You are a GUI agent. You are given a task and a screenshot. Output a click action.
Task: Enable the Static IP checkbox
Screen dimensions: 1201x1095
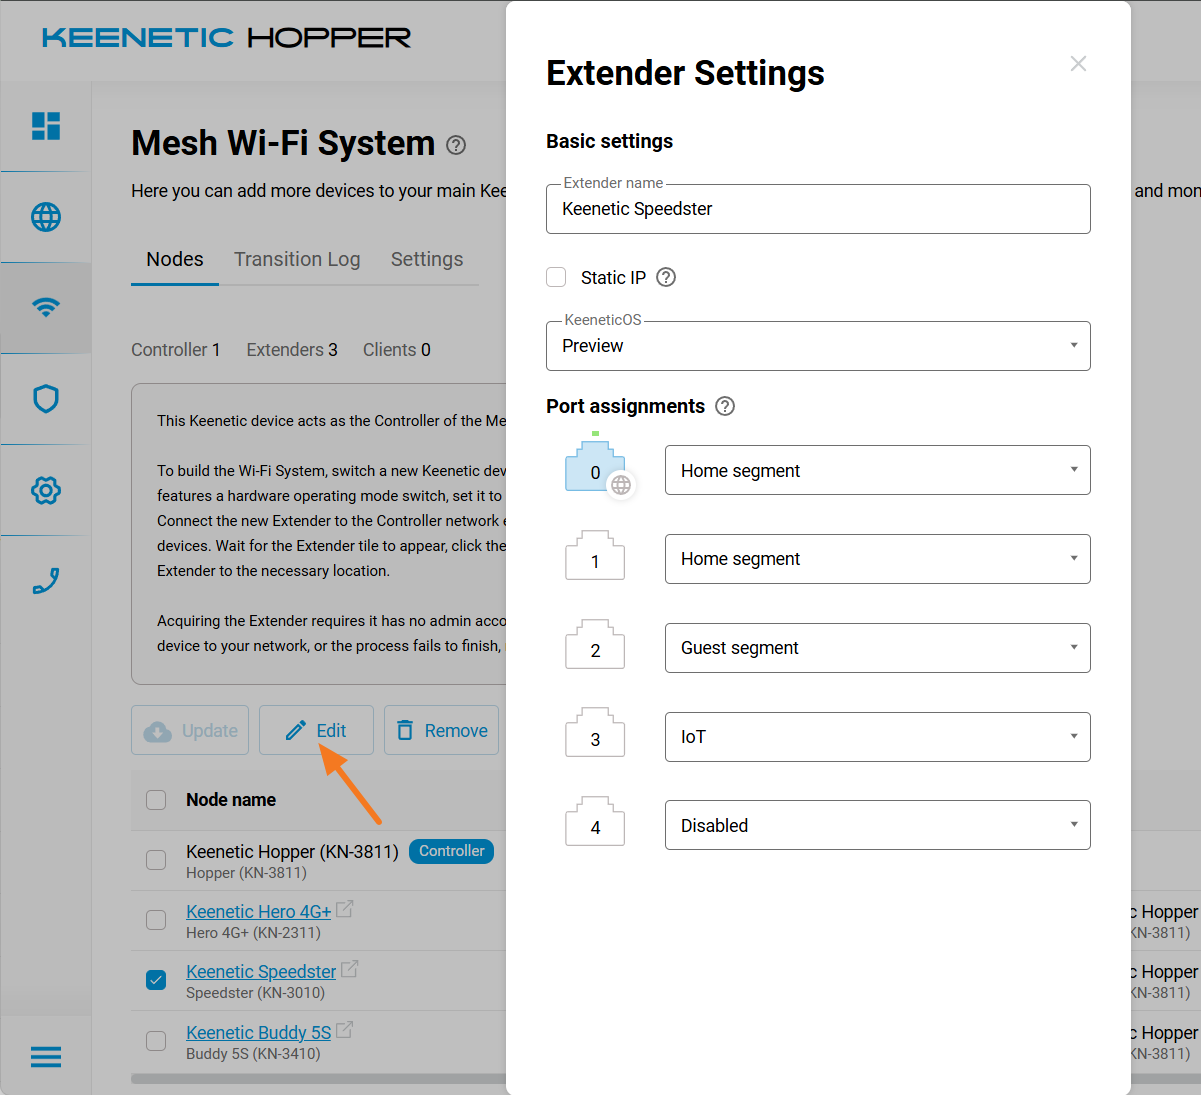(x=557, y=278)
